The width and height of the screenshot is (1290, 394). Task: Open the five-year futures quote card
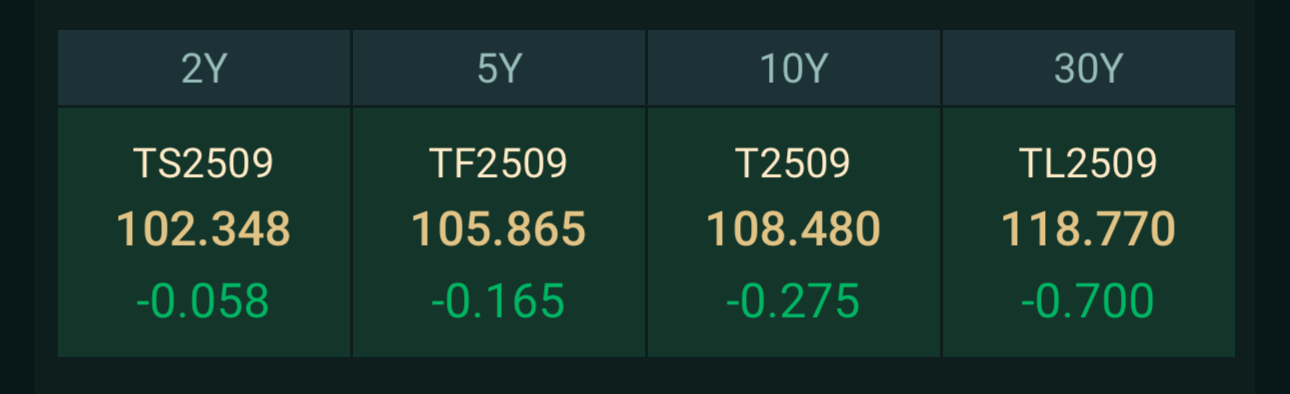tap(499, 232)
